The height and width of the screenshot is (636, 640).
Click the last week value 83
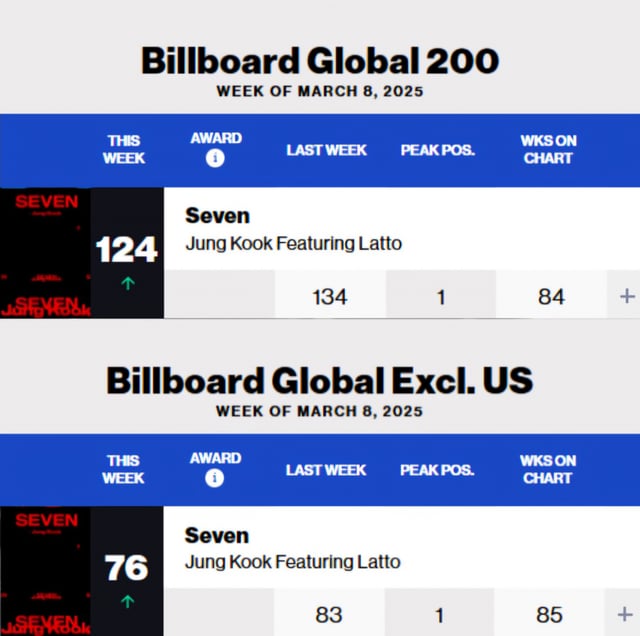tap(329, 615)
